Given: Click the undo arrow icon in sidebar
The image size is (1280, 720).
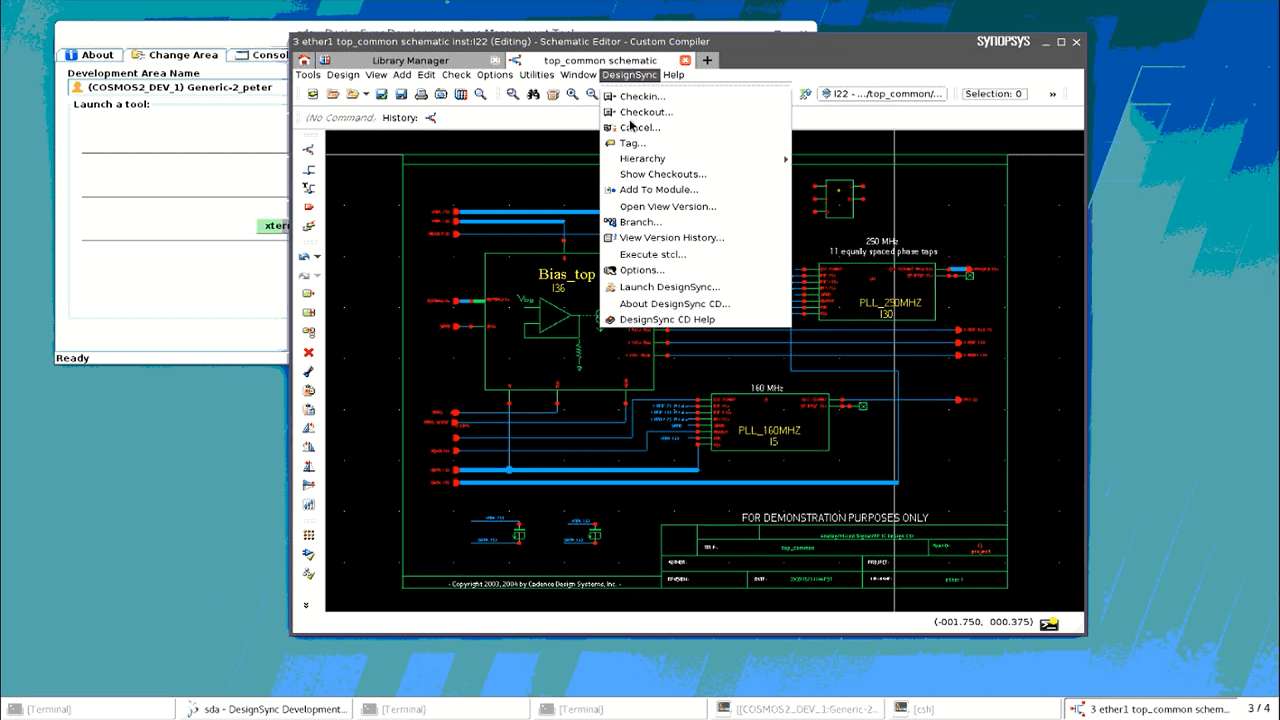Looking at the screenshot, I should click(305, 257).
